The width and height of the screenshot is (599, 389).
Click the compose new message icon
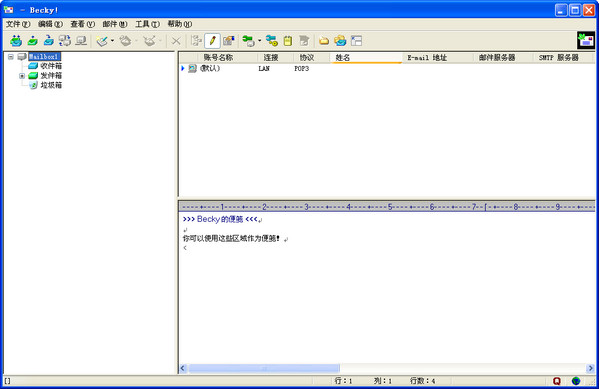pyautogui.click(x=102, y=41)
